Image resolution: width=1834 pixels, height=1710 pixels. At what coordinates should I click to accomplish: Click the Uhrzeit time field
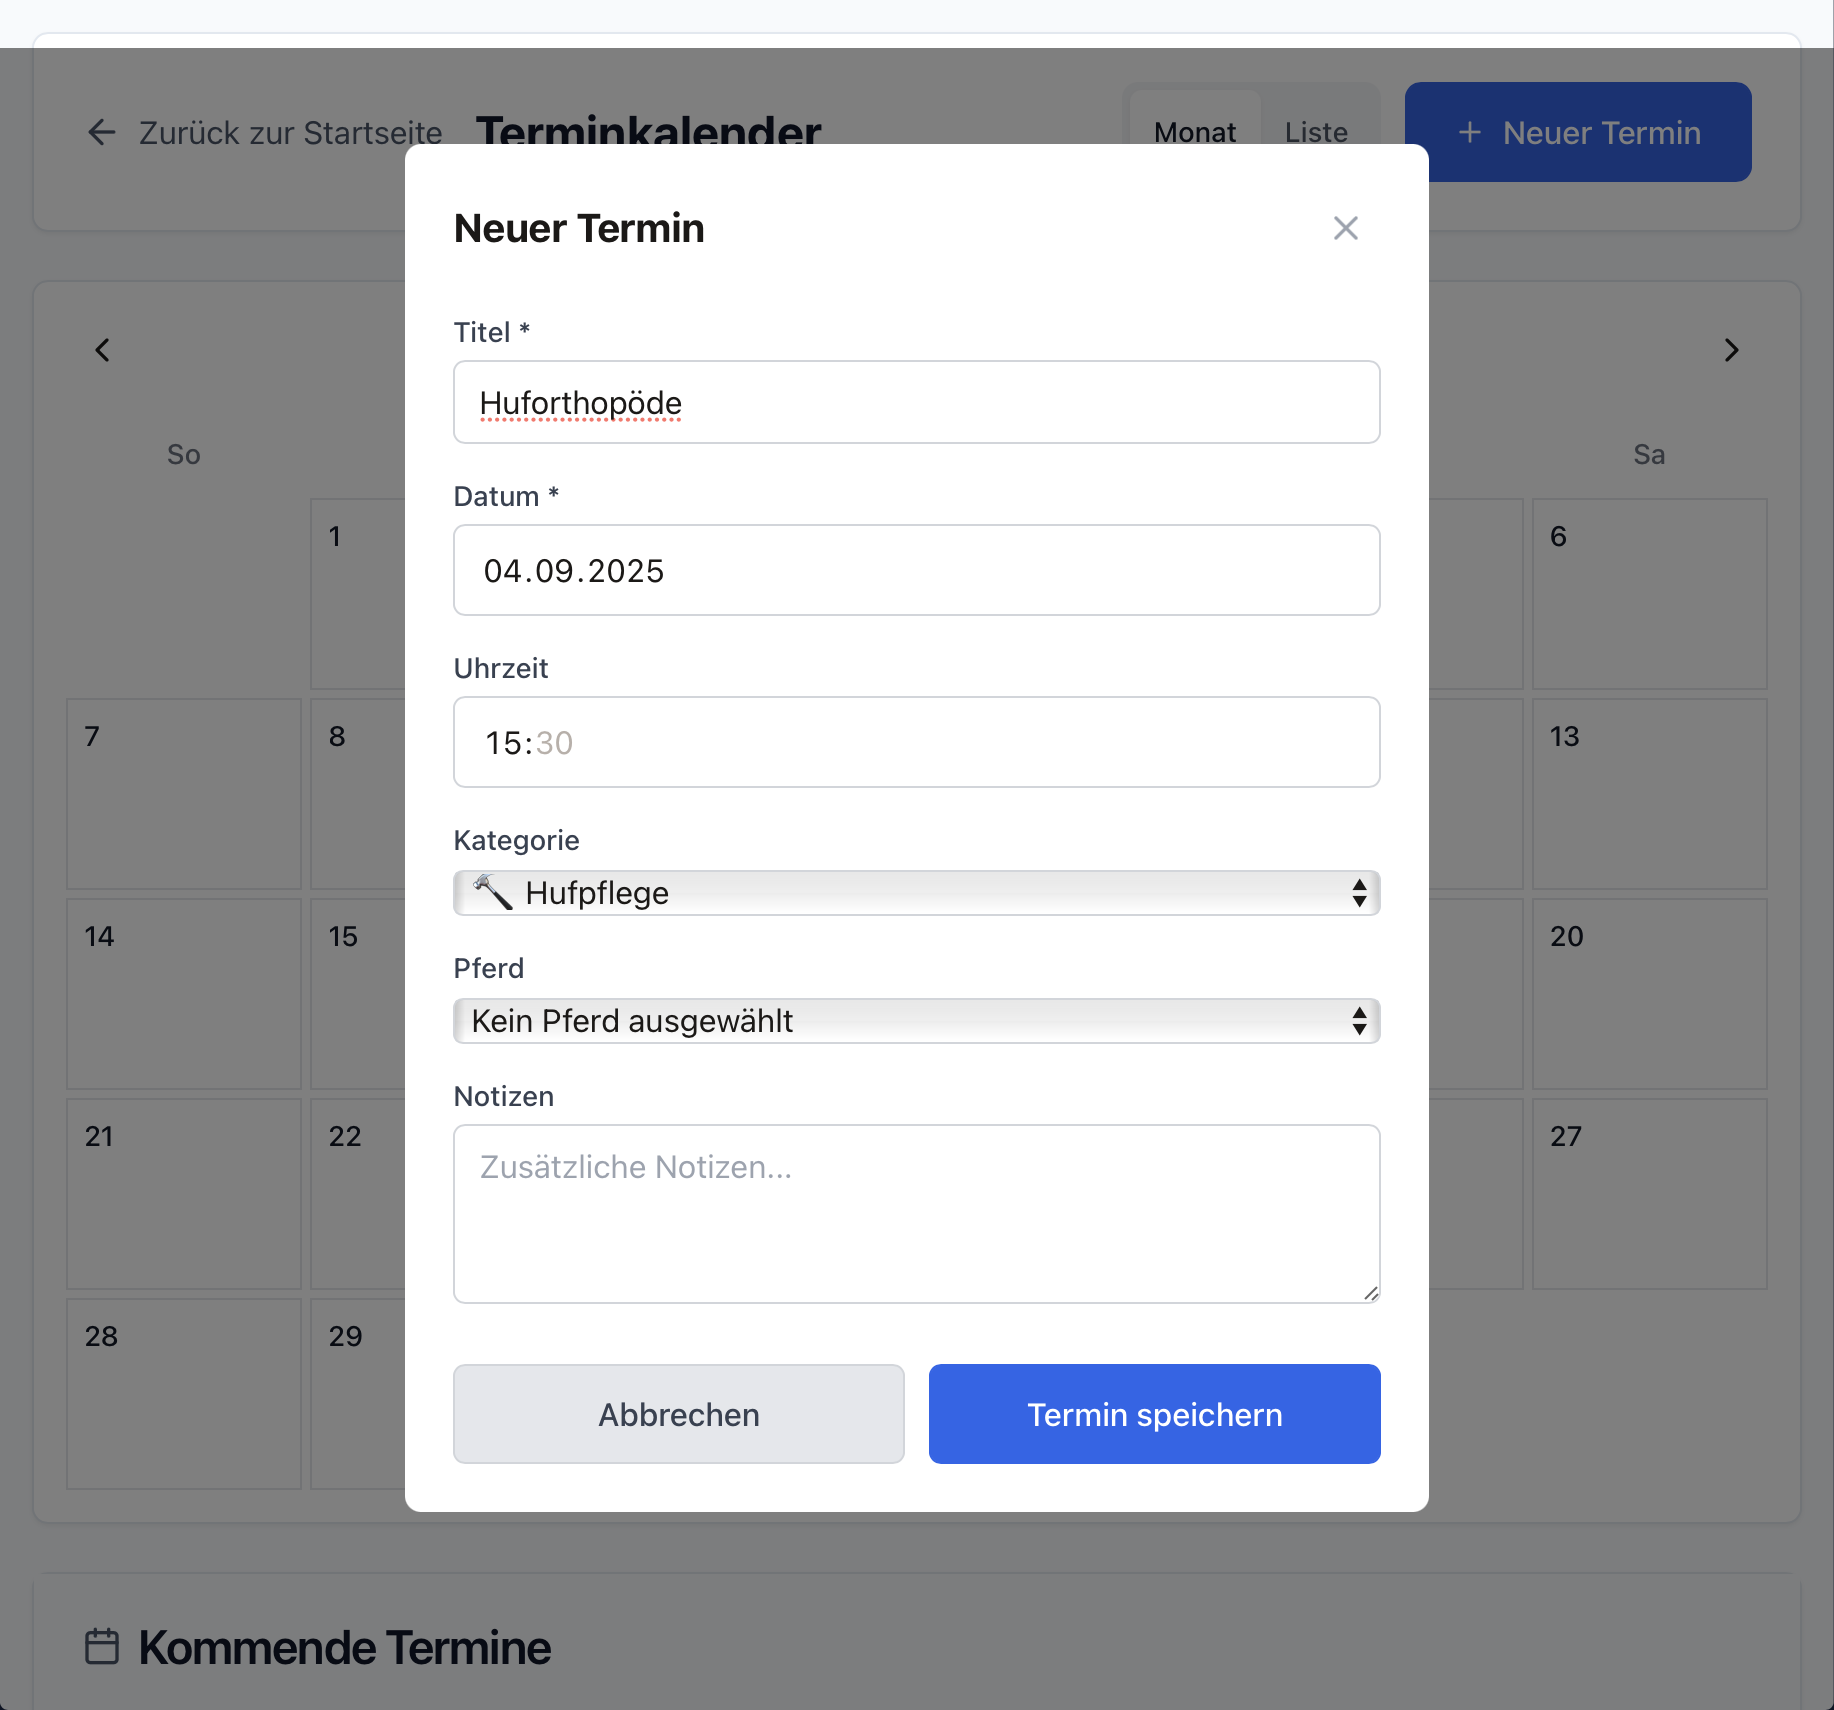pos(916,742)
